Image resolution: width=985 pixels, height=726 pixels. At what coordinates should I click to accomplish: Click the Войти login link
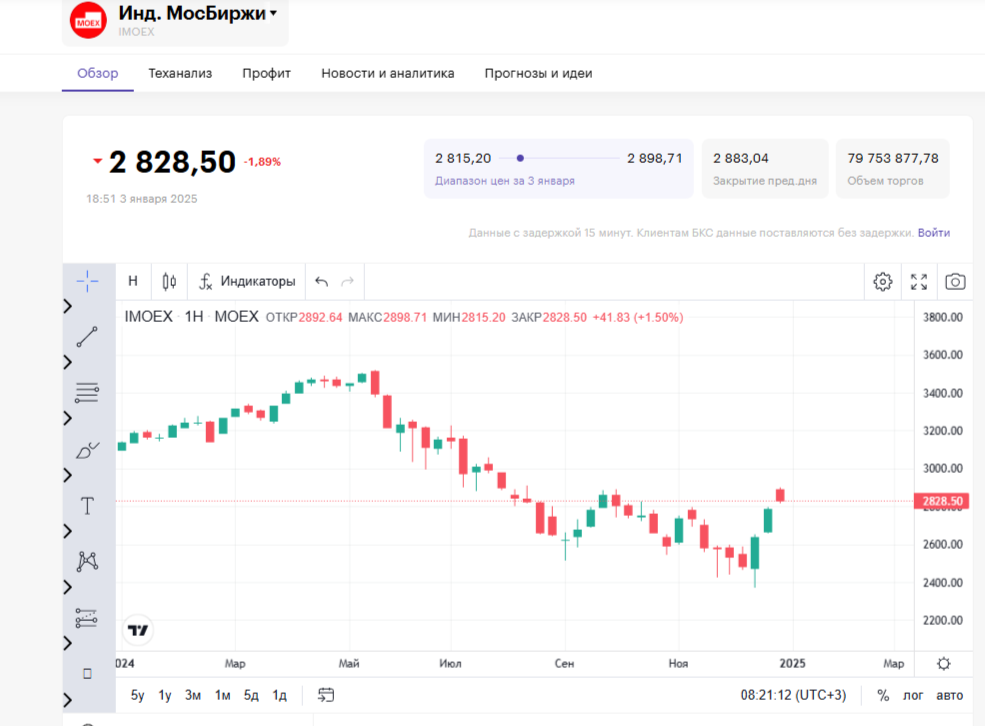933,233
